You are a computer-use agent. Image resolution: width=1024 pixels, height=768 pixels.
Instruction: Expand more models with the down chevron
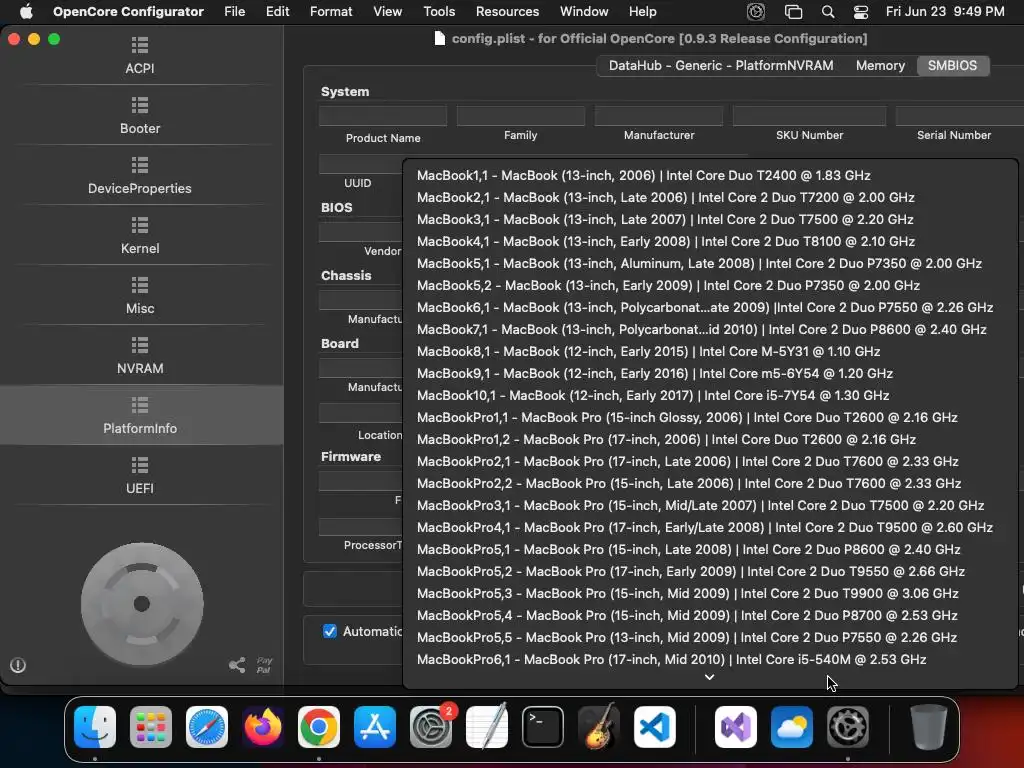click(x=709, y=677)
